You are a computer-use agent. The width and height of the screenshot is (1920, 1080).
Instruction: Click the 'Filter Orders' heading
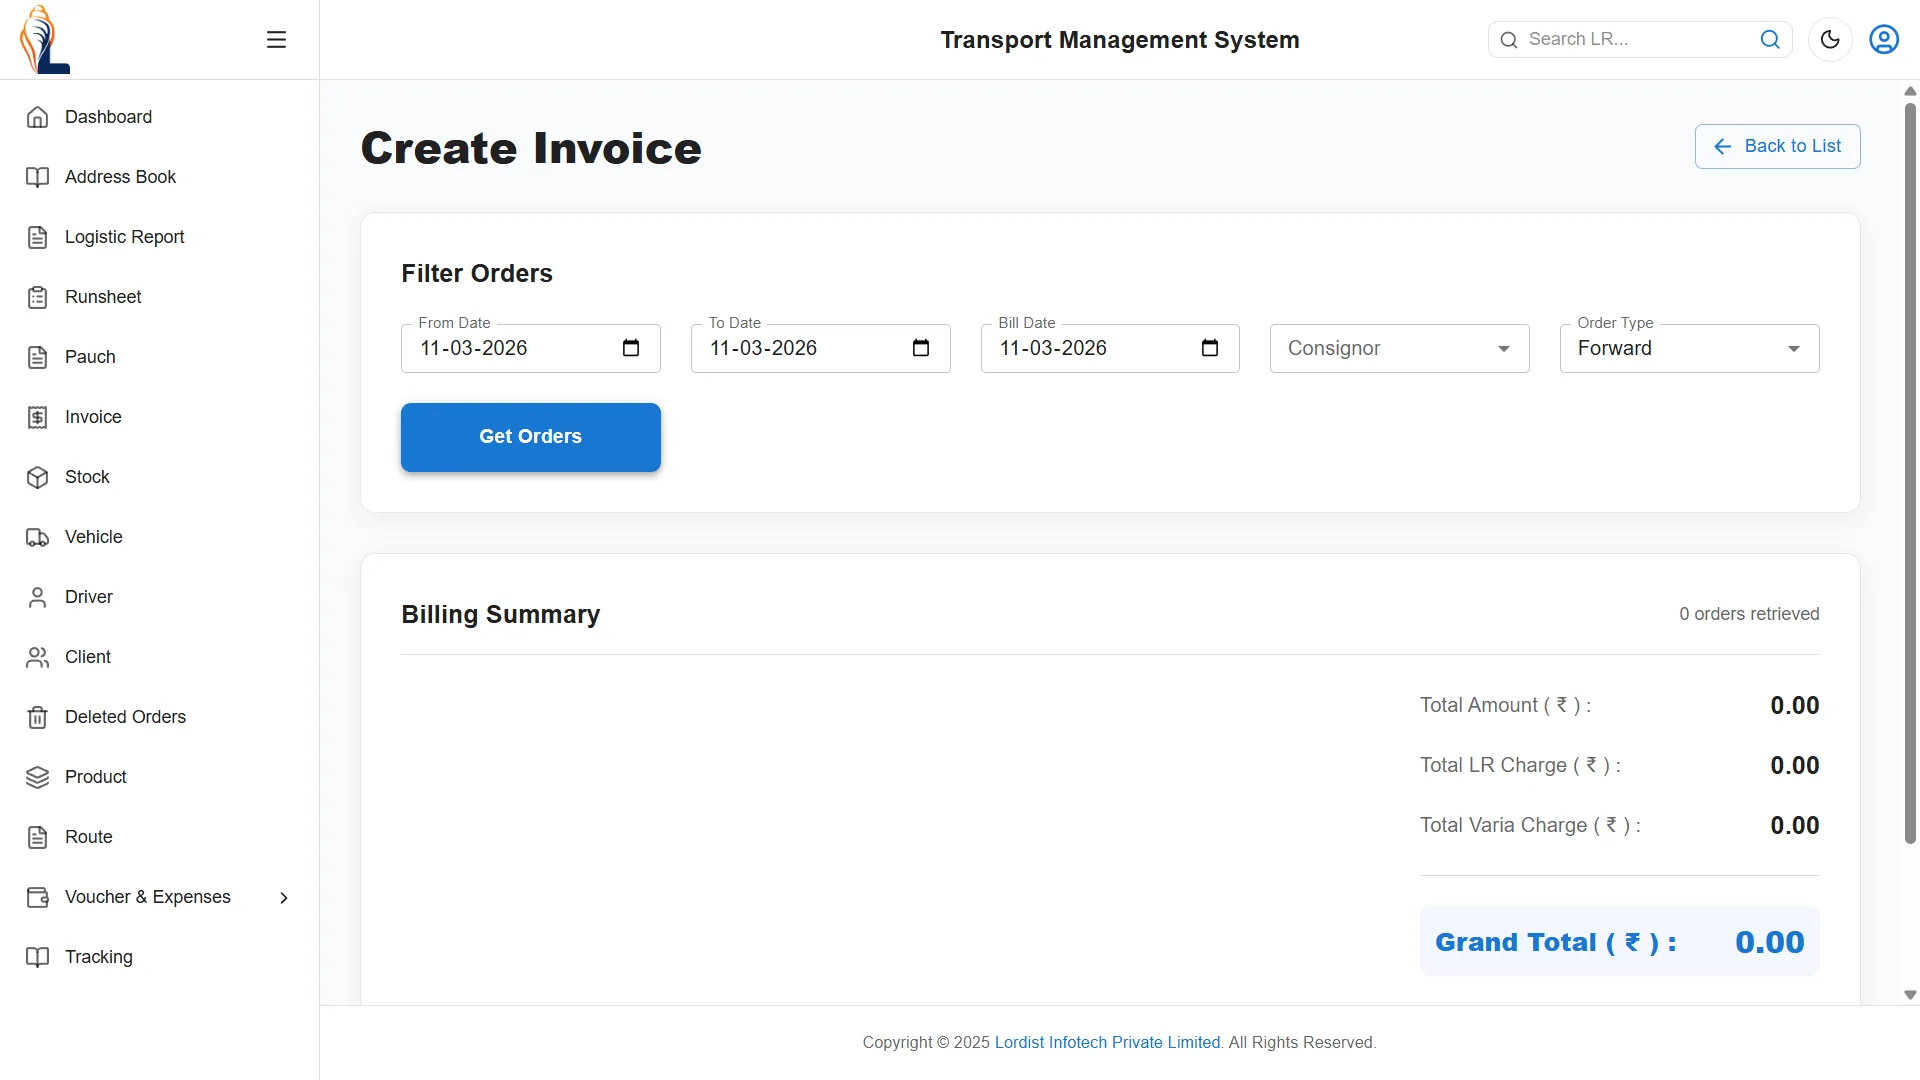pos(477,274)
